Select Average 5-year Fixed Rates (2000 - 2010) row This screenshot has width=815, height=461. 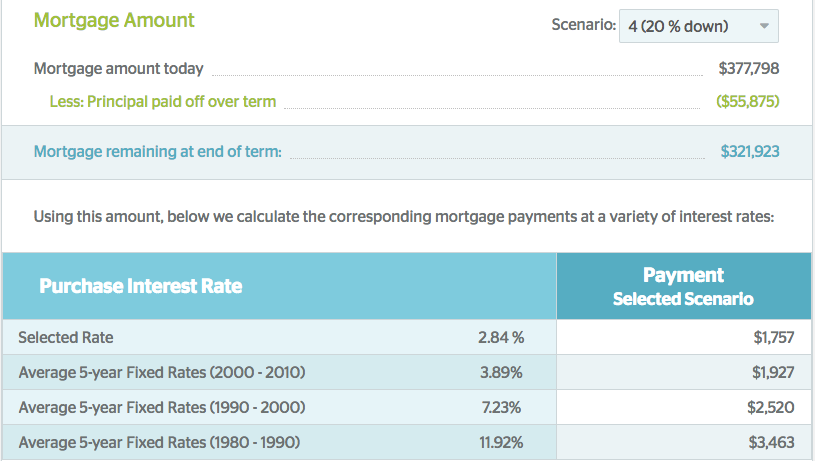(x=407, y=372)
